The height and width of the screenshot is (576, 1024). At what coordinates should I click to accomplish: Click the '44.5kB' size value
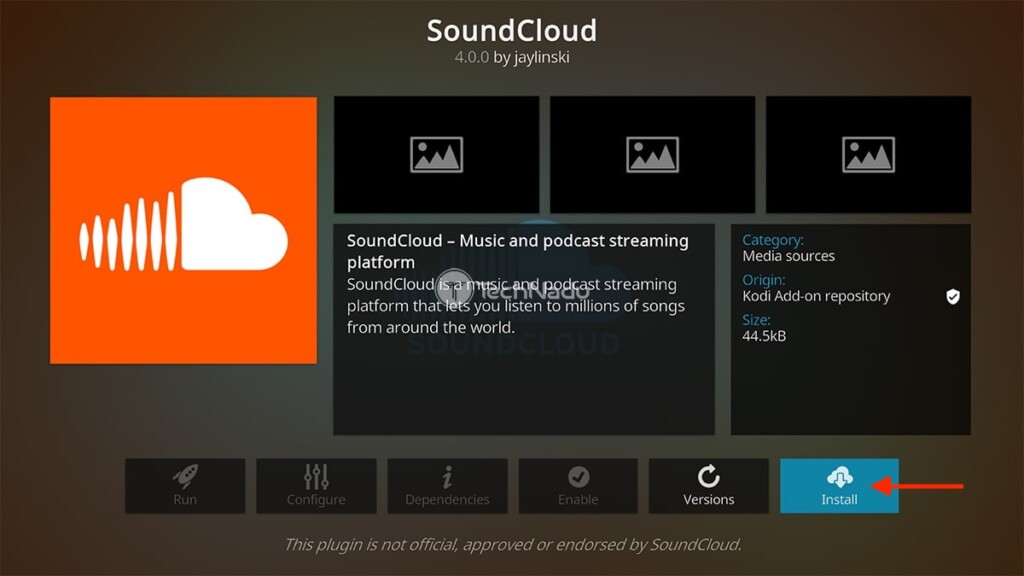764,336
